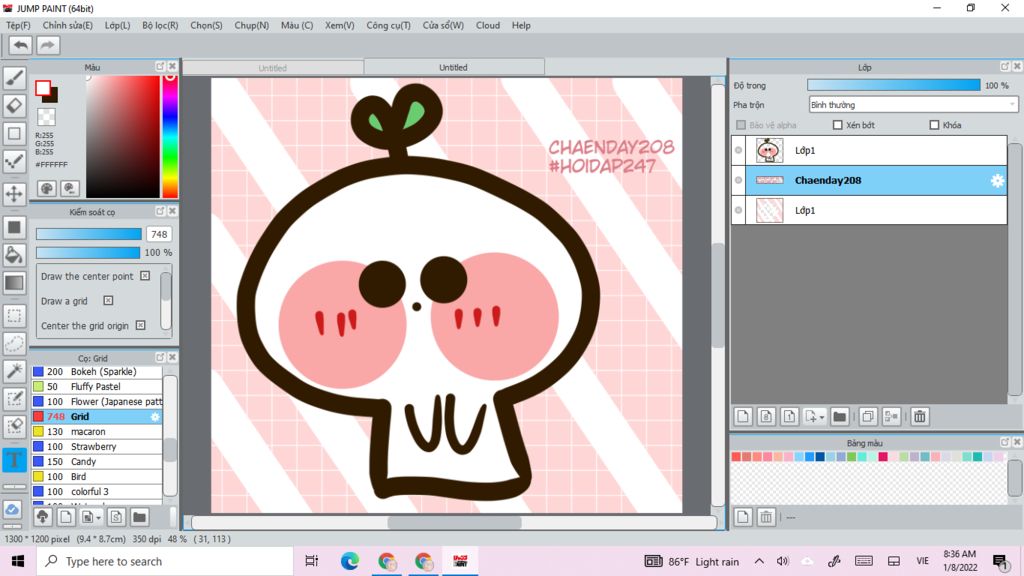1024x576 pixels.
Task: Open the taskbar notification center
Action: coord(999,562)
